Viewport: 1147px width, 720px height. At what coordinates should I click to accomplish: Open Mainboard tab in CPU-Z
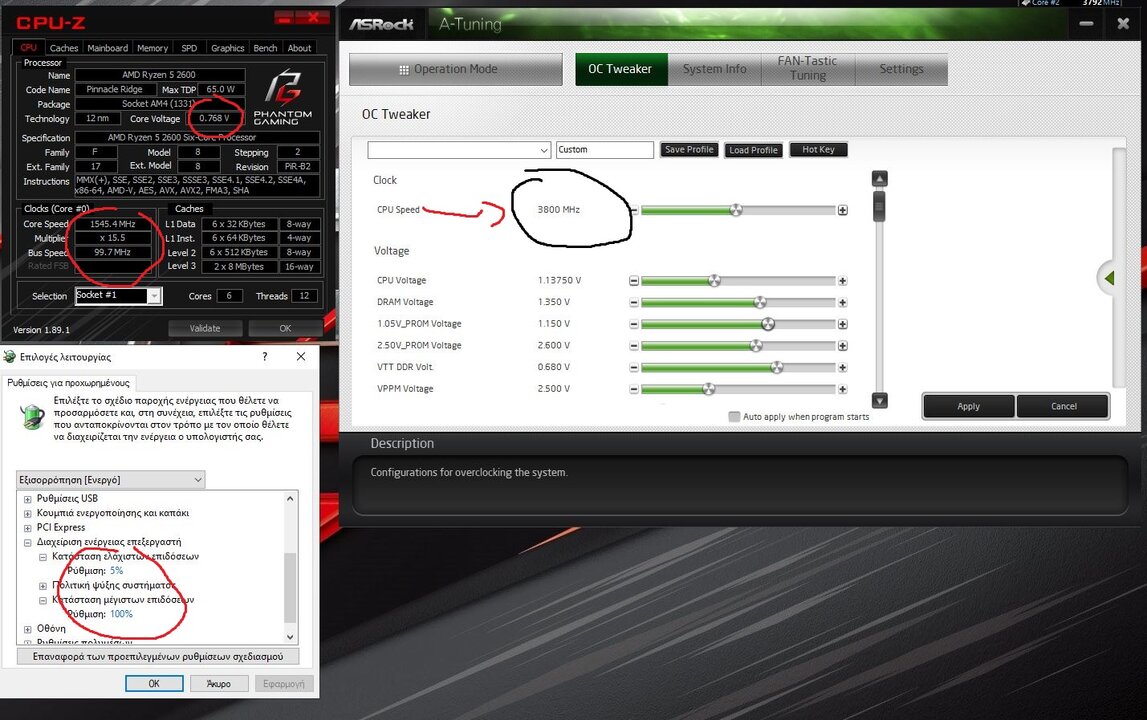pos(108,48)
